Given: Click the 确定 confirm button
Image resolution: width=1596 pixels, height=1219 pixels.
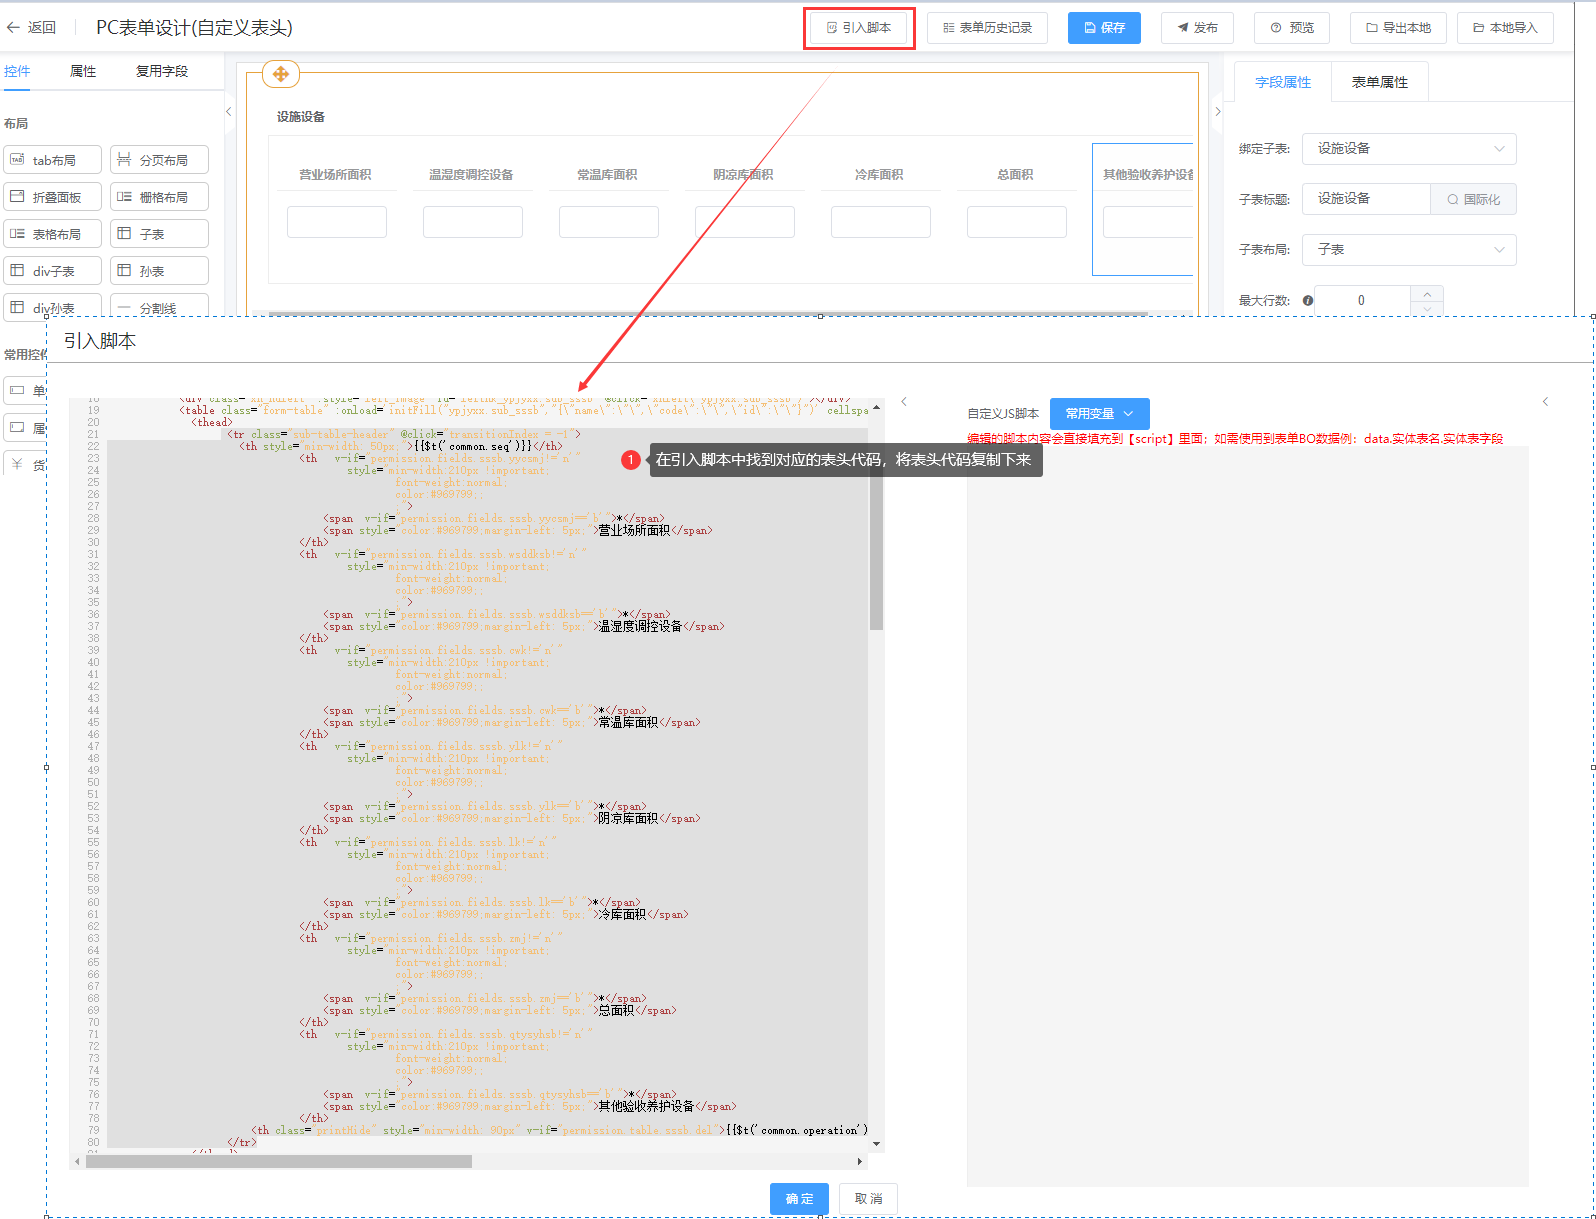Looking at the screenshot, I should tap(799, 1198).
